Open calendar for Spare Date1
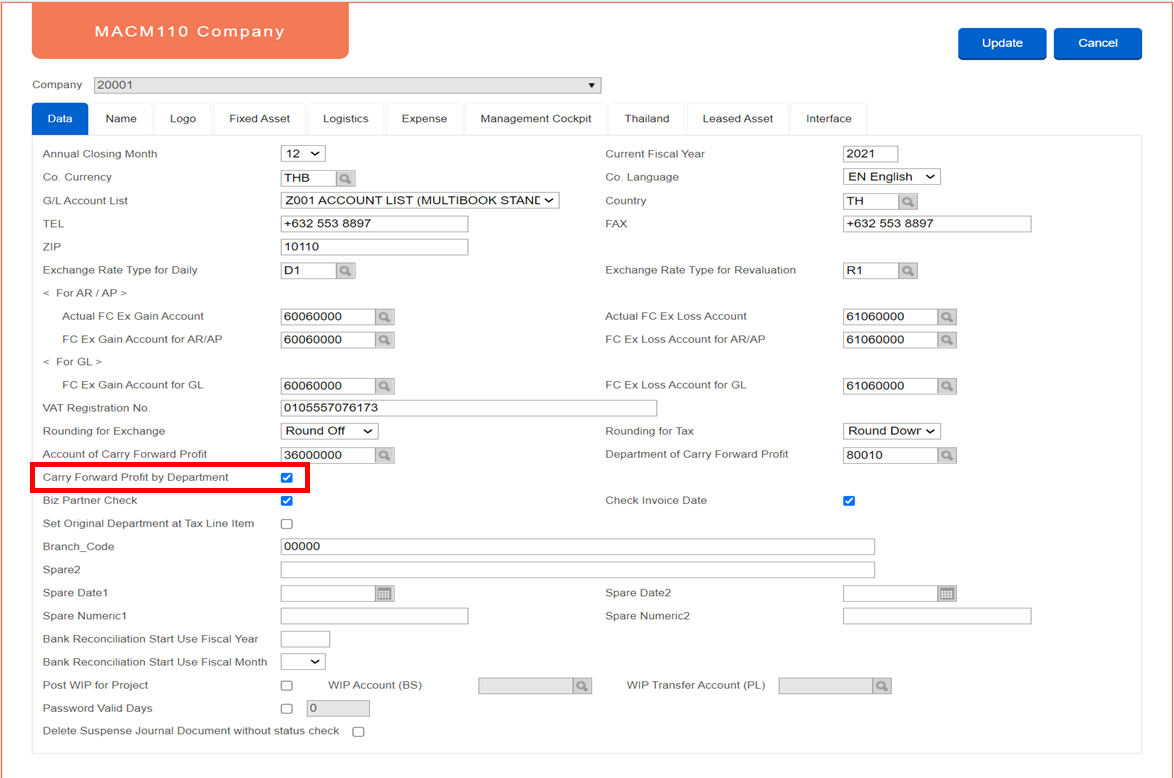 click(x=384, y=594)
